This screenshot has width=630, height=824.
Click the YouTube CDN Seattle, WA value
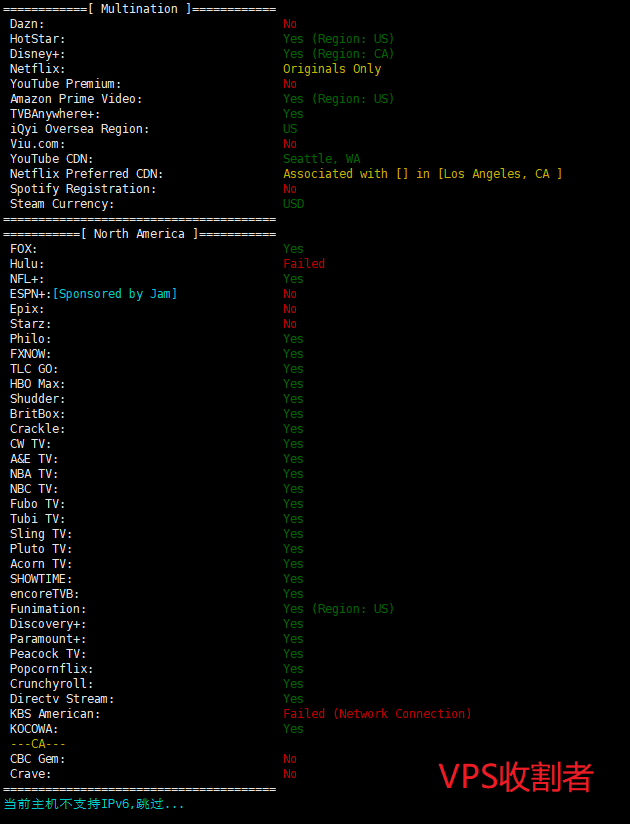point(322,159)
